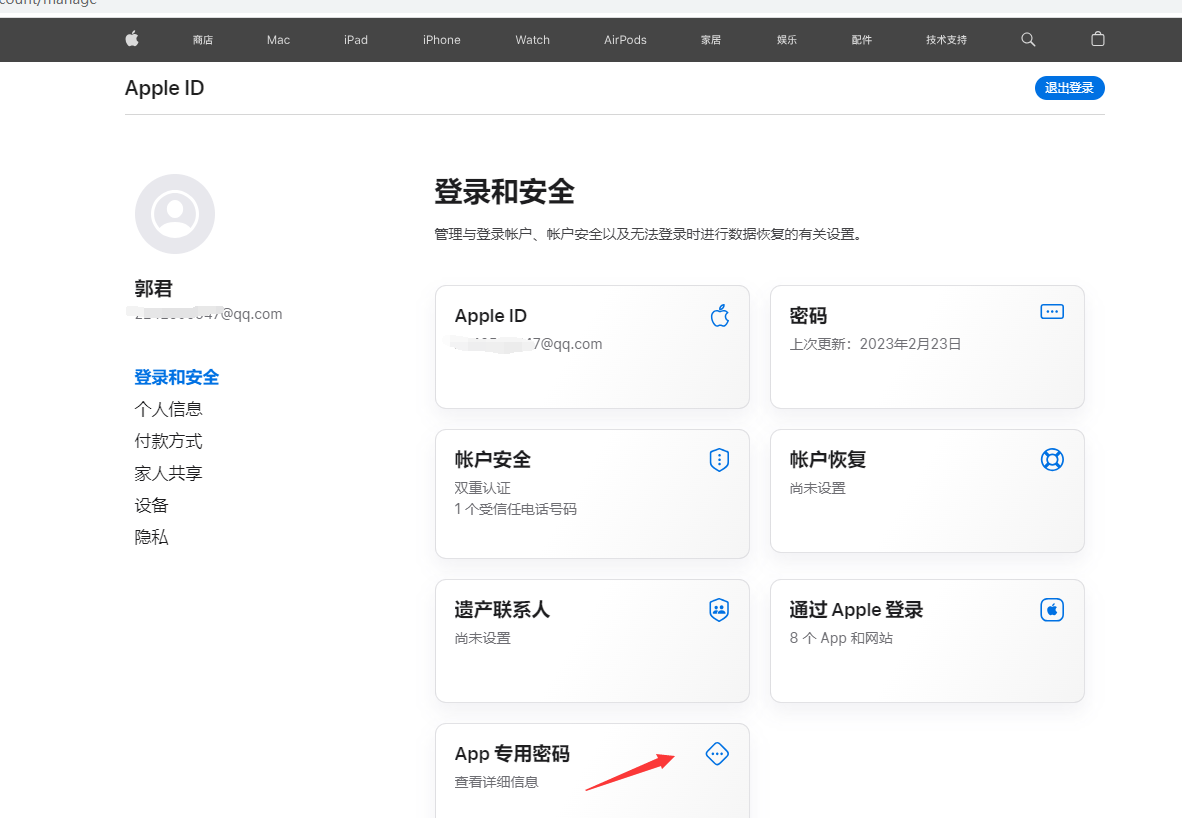
Task: Click the diamond icon on App 专用密码 card
Action: coord(717,753)
